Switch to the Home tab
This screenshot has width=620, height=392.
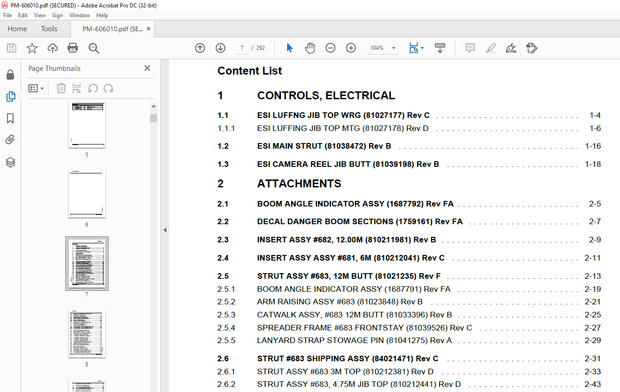click(17, 29)
